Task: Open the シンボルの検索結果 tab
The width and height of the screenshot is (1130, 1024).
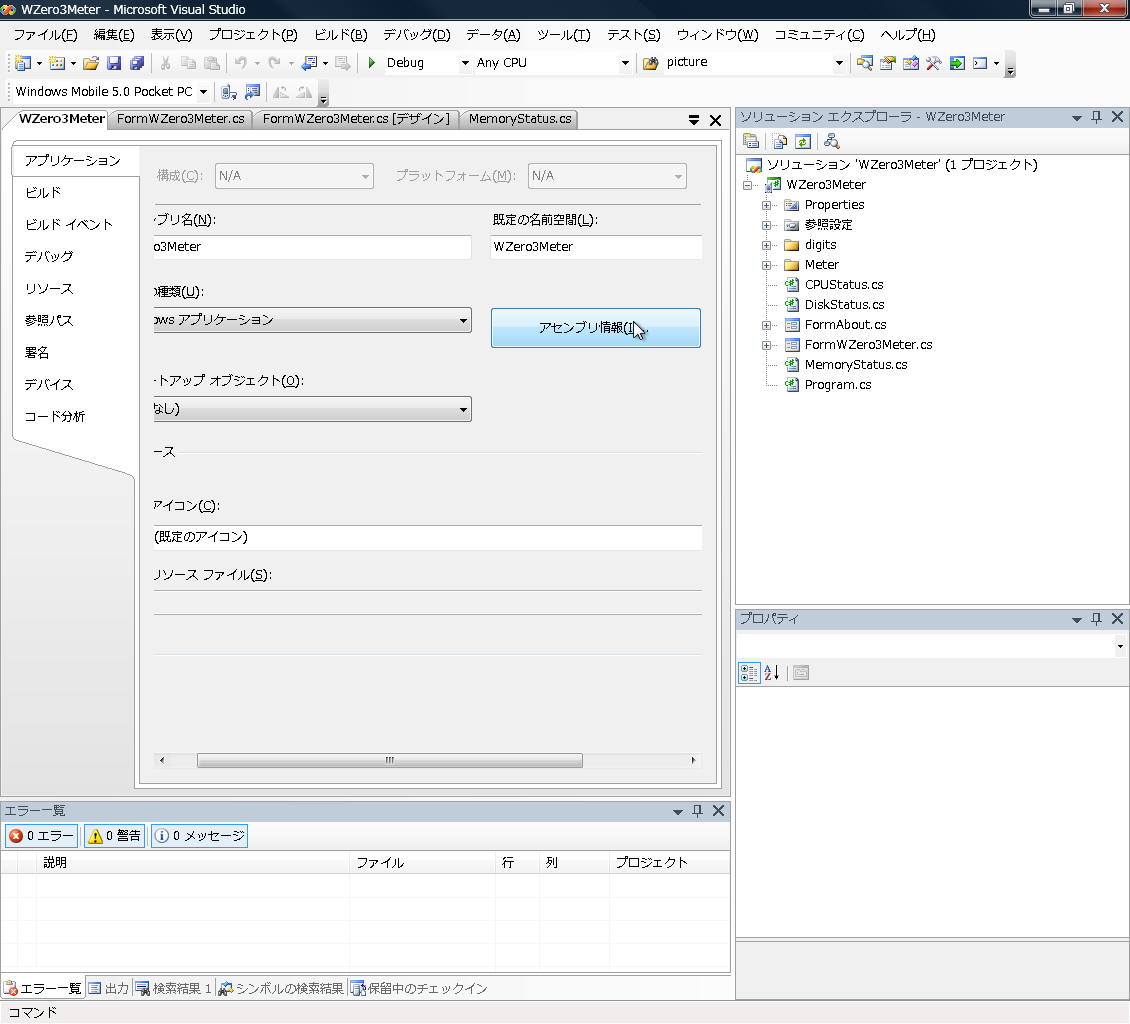Action: 281,989
